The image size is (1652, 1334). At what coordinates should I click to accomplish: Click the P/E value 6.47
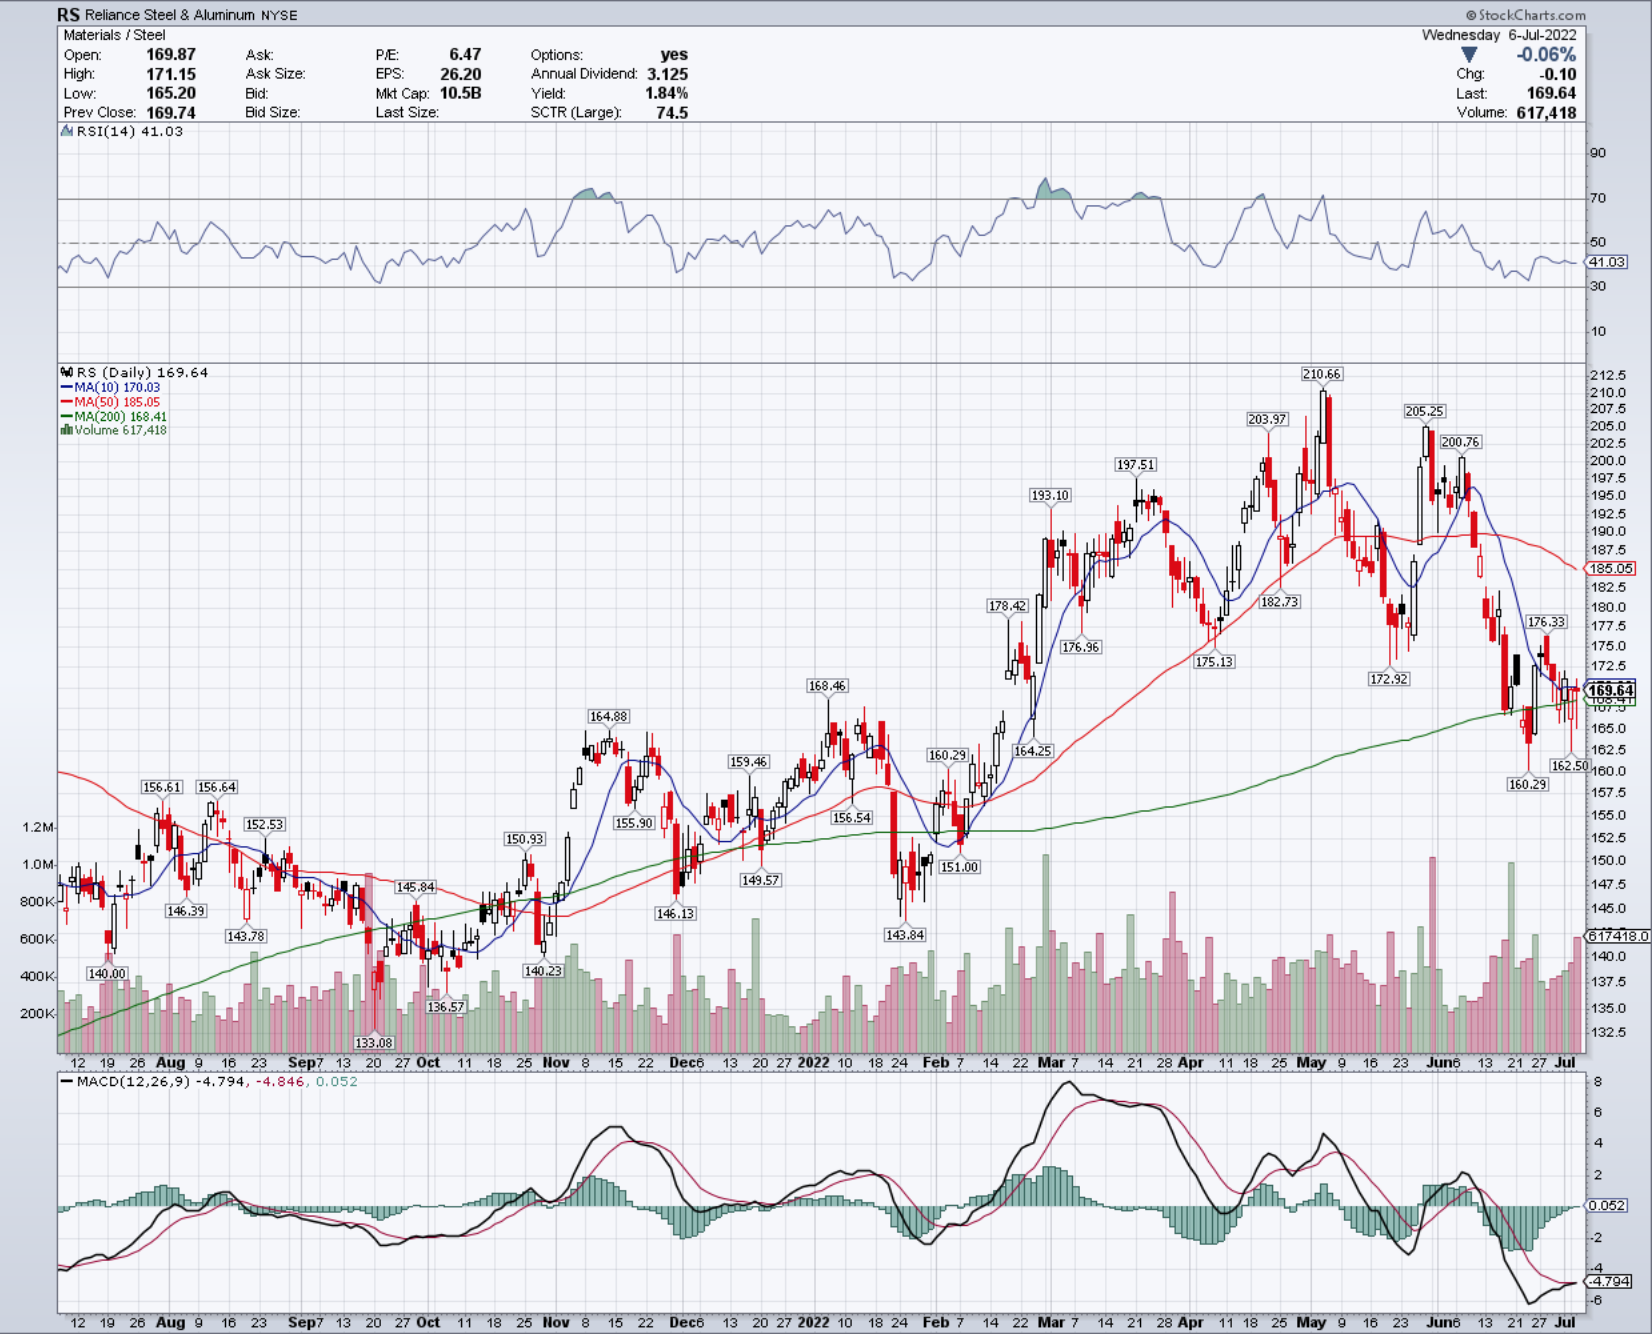point(465,55)
